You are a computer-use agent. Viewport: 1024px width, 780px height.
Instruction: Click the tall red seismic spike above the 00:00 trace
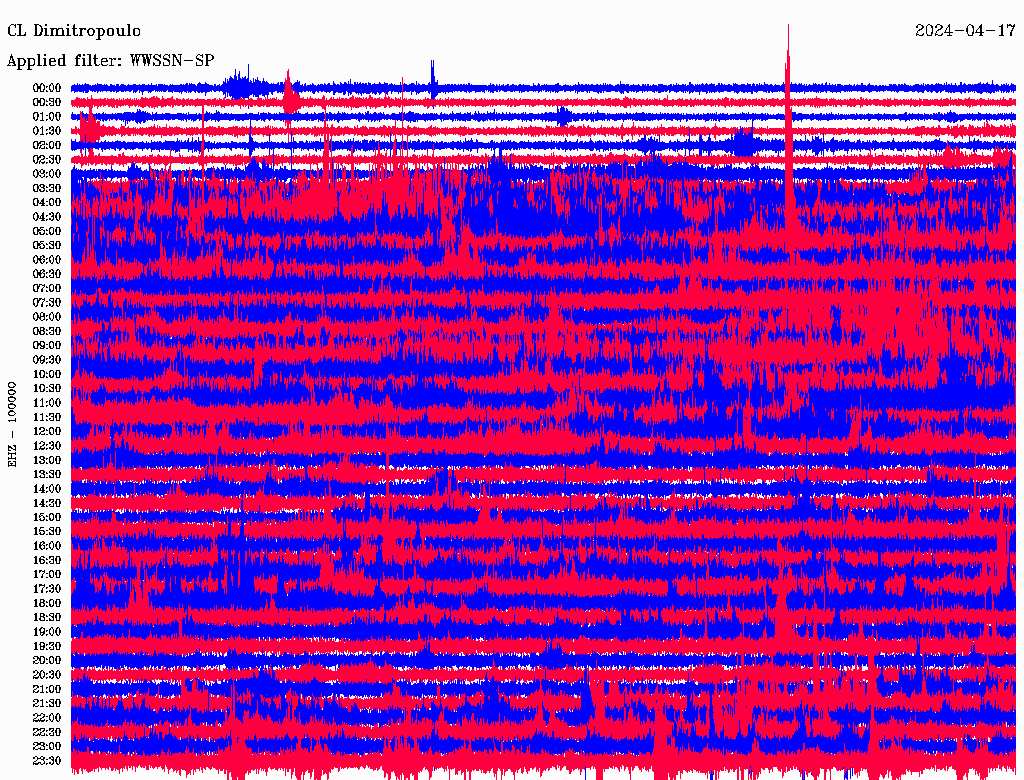(788, 59)
